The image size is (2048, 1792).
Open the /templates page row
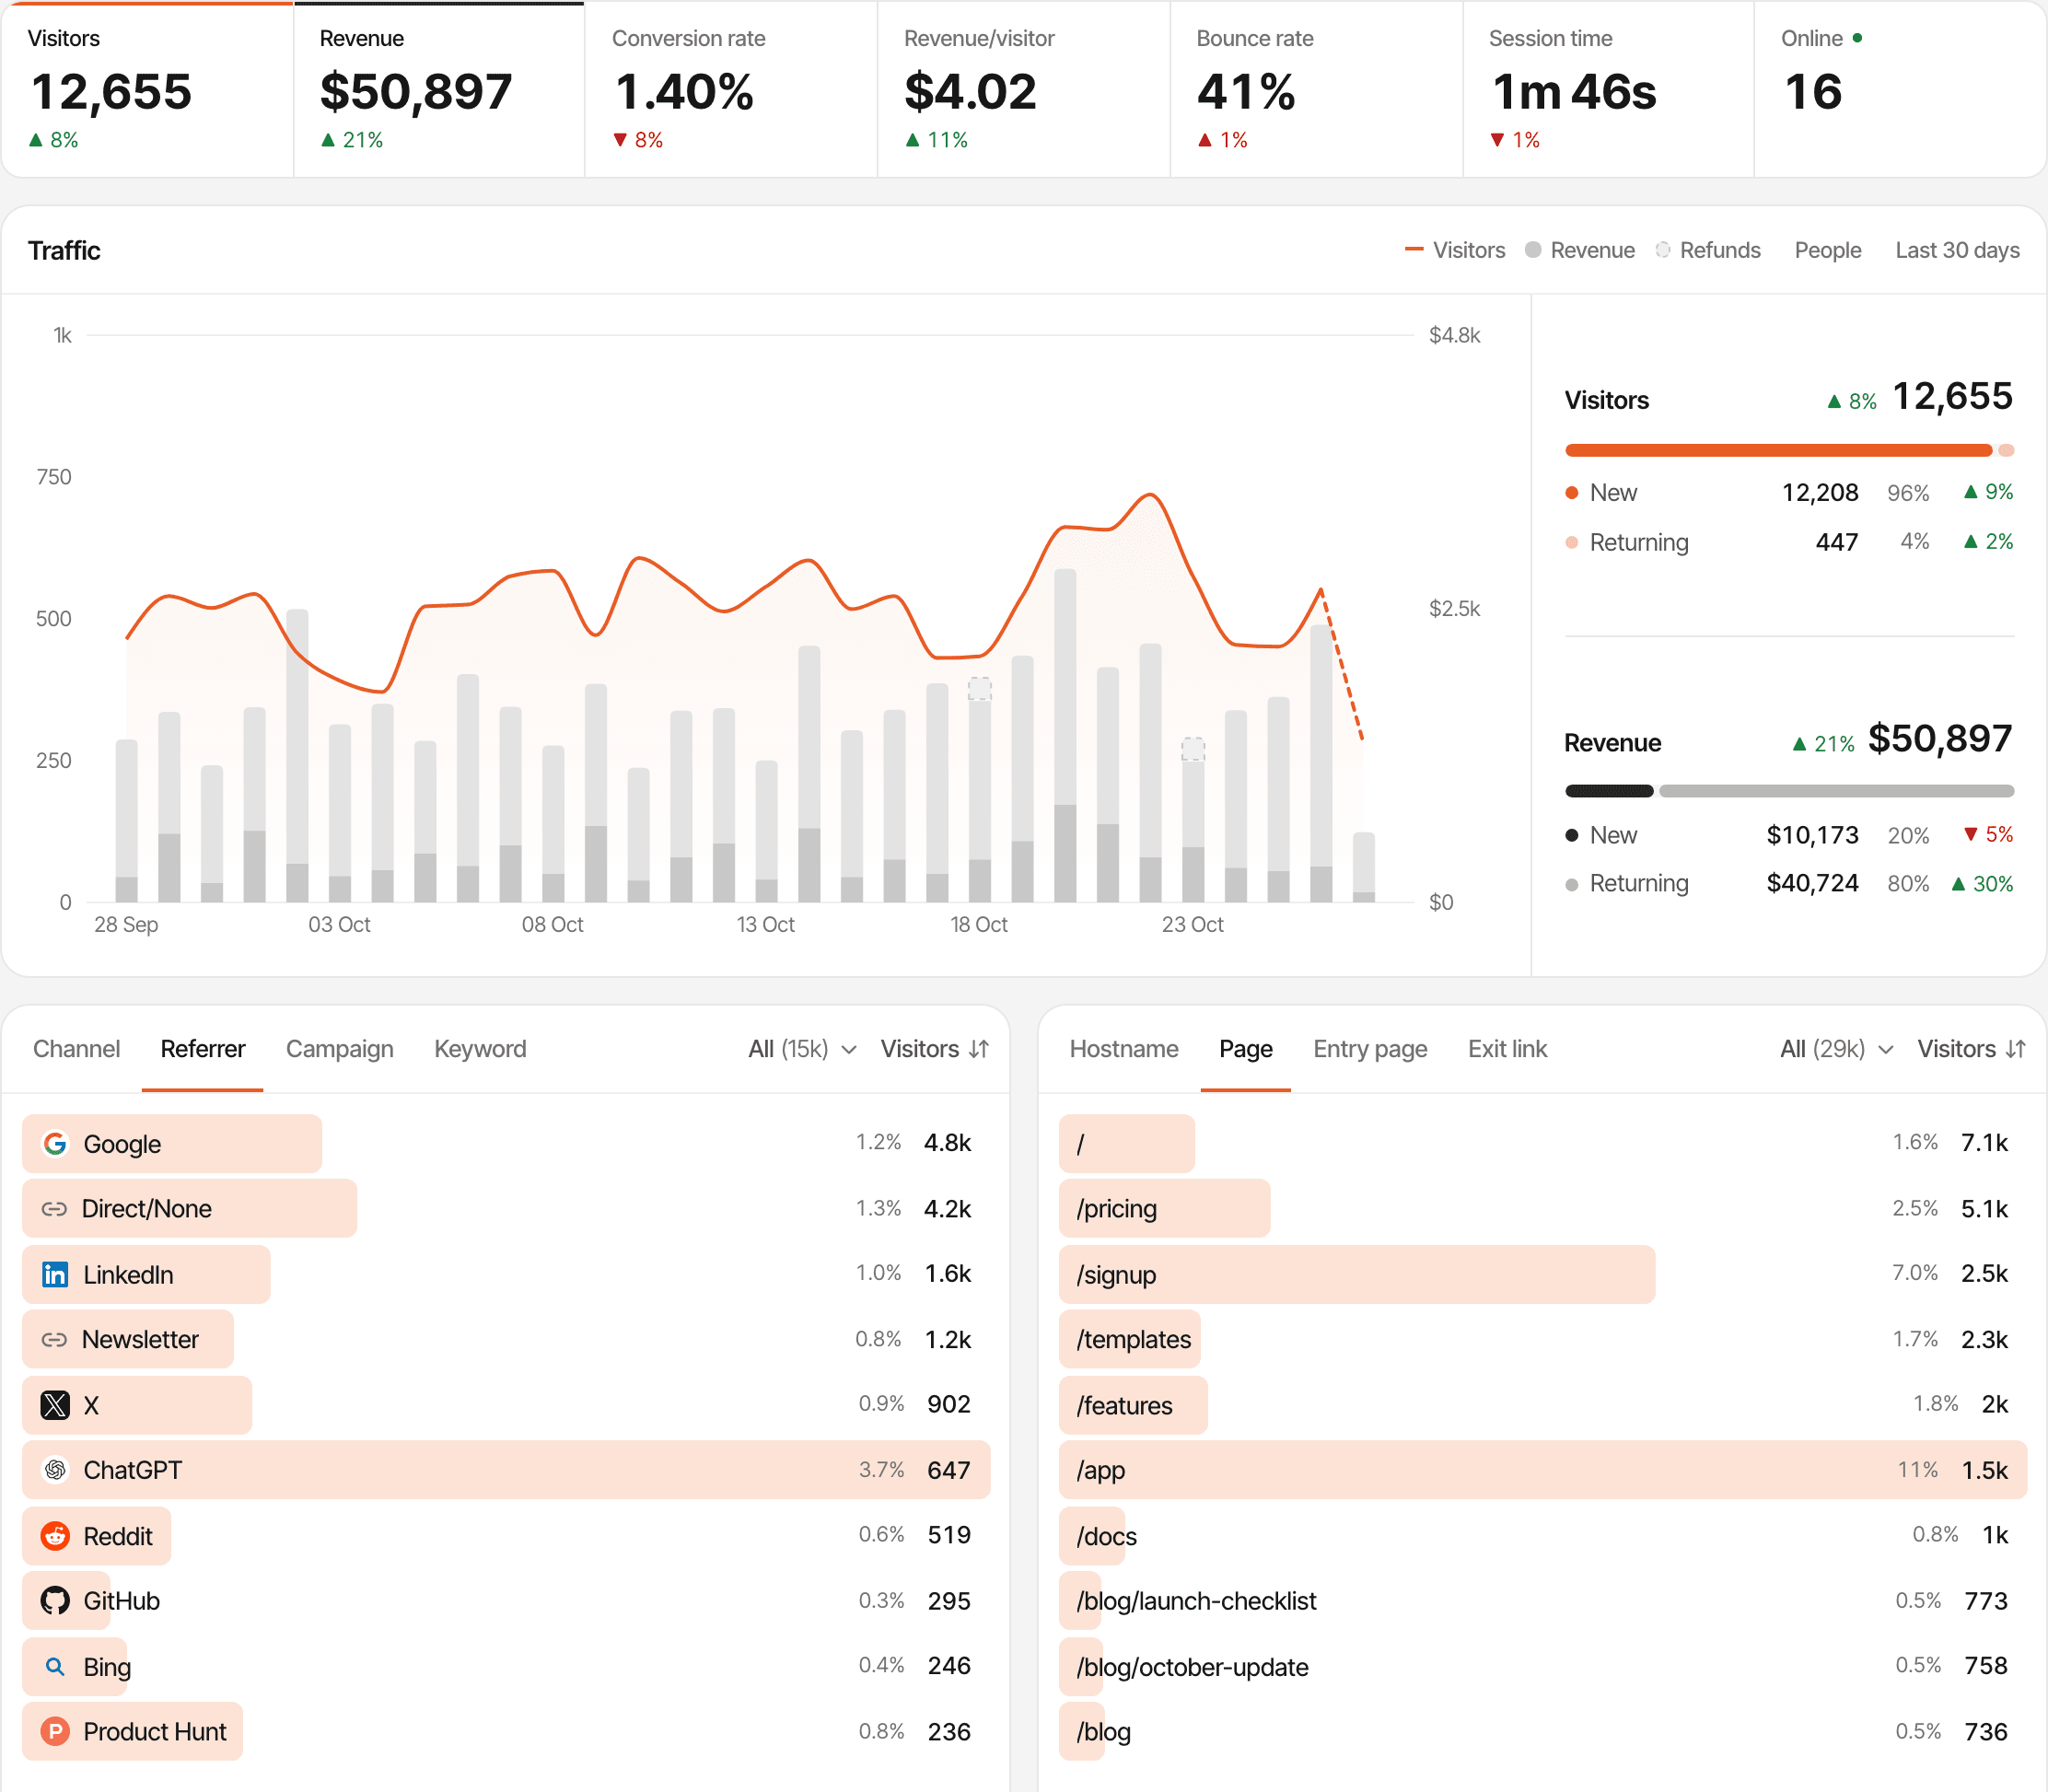pyautogui.click(x=1542, y=1339)
